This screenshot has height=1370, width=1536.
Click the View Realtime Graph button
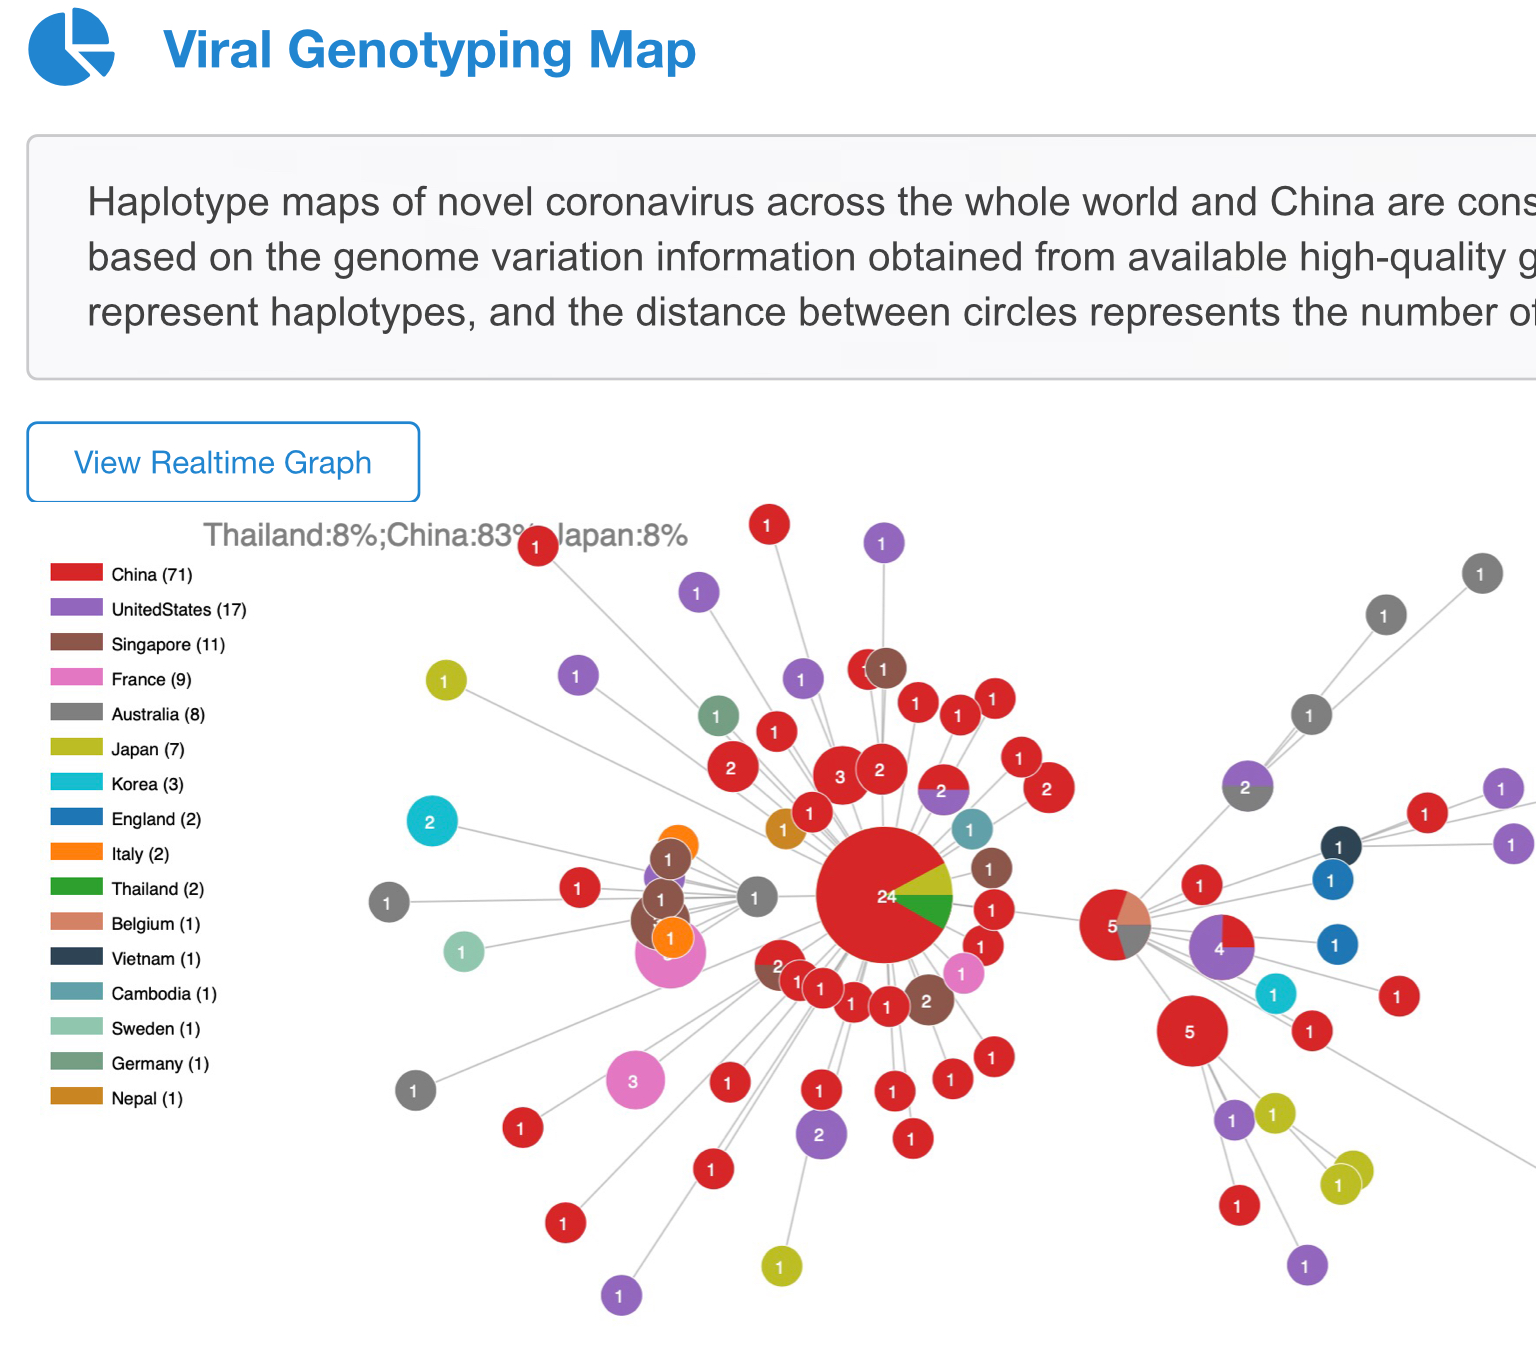(x=223, y=462)
